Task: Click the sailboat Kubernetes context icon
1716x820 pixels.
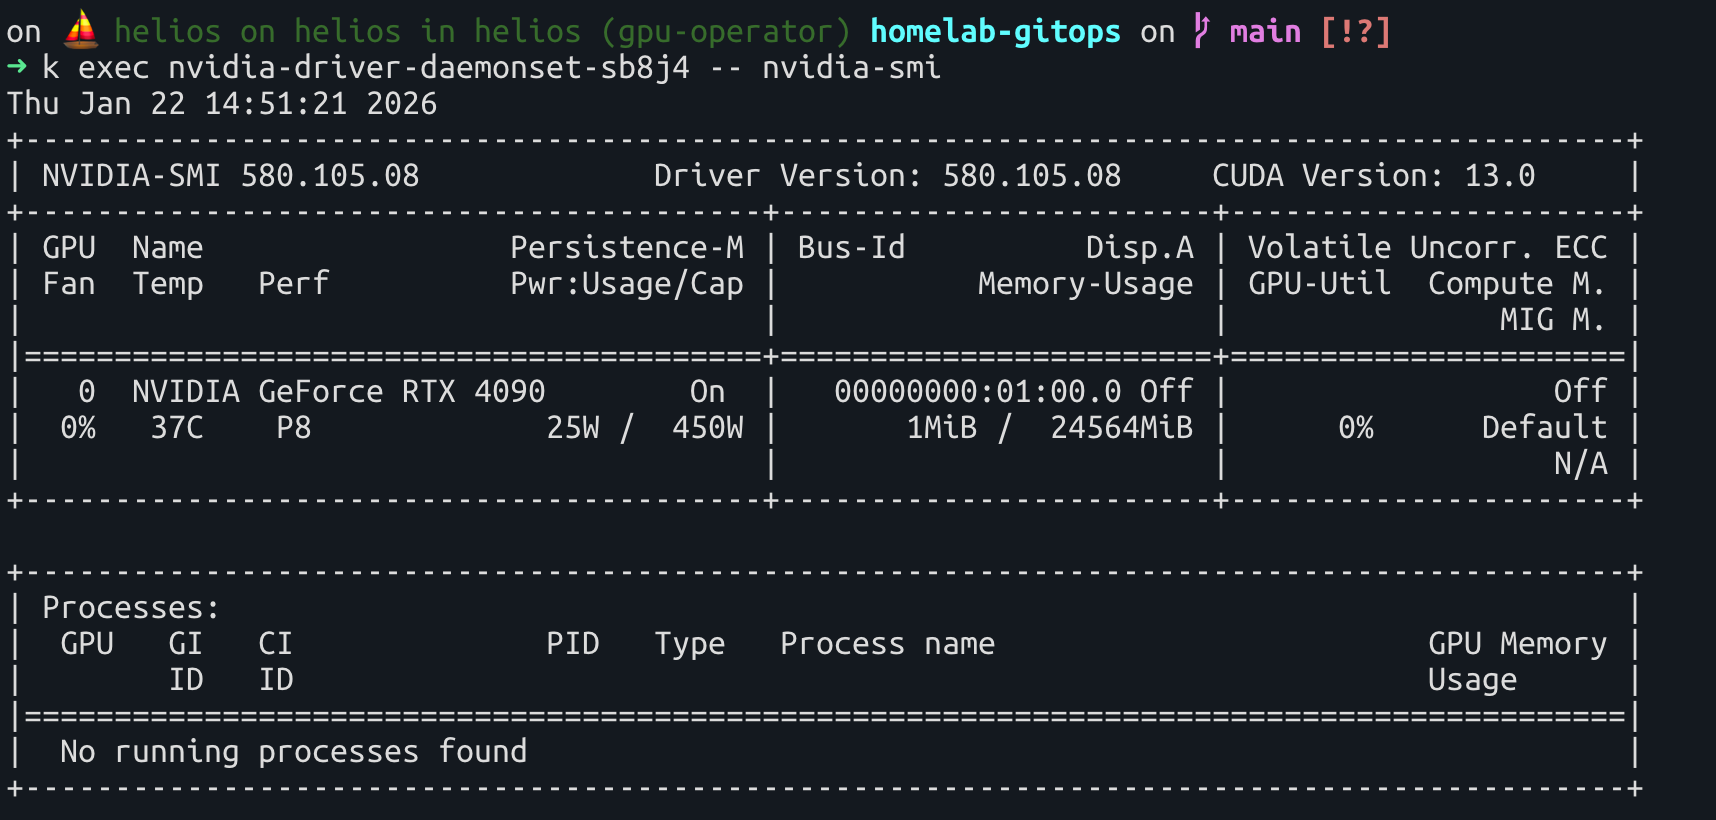Action: click(81, 30)
